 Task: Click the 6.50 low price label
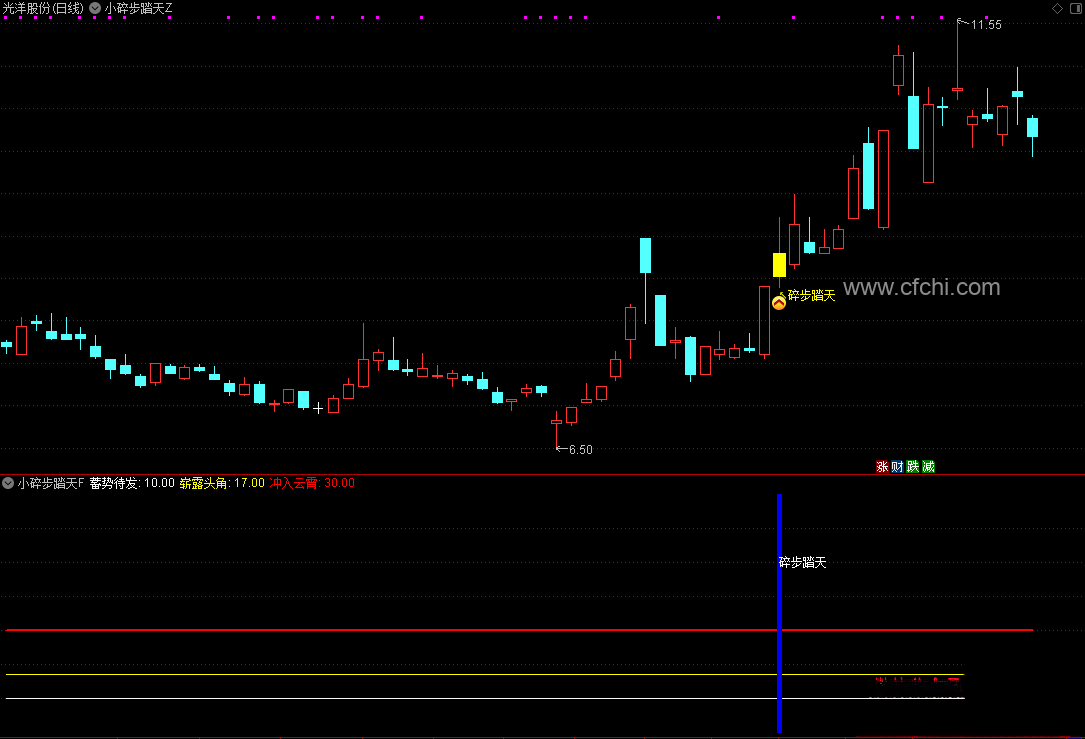click(581, 450)
